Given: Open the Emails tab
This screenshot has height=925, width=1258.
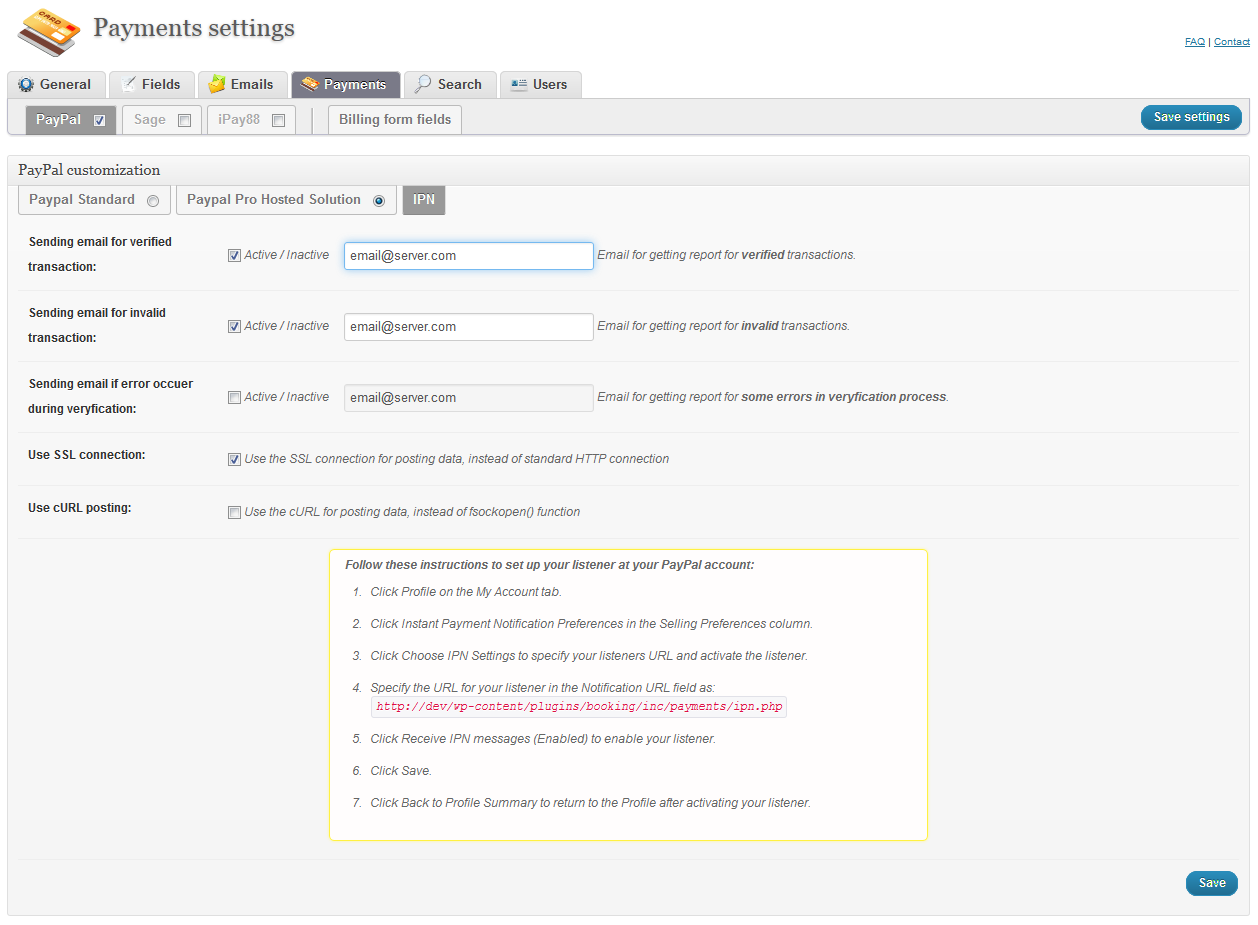Looking at the screenshot, I should coord(242,85).
